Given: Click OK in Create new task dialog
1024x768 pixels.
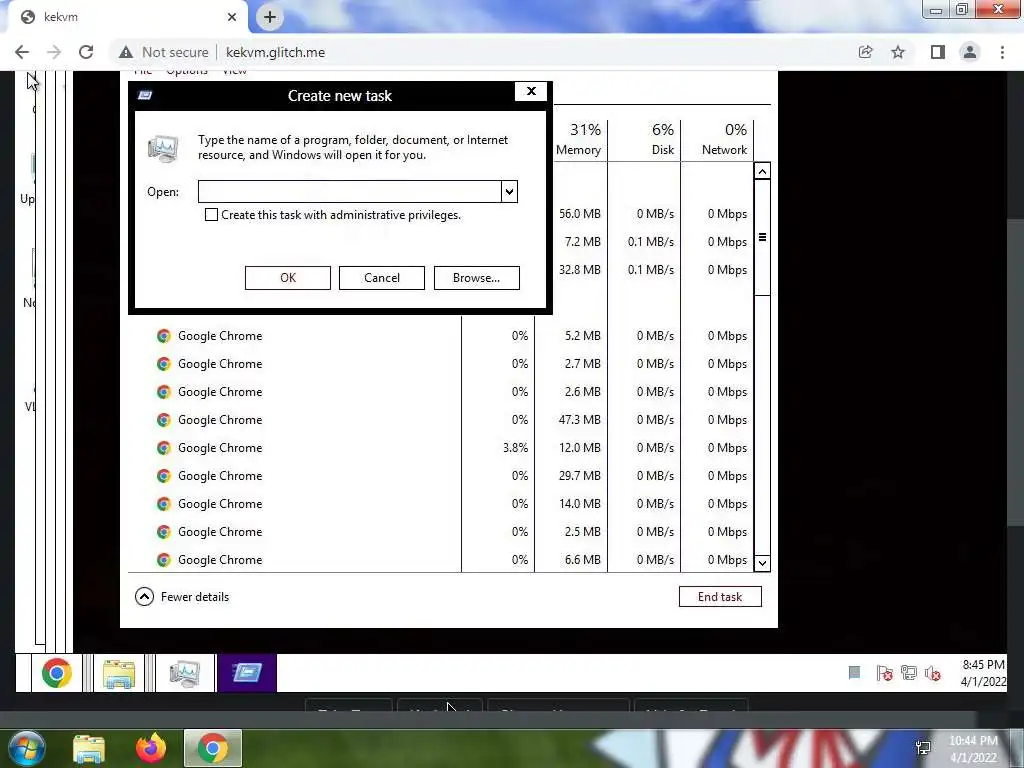Looking at the screenshot, I should pos(287,278).
